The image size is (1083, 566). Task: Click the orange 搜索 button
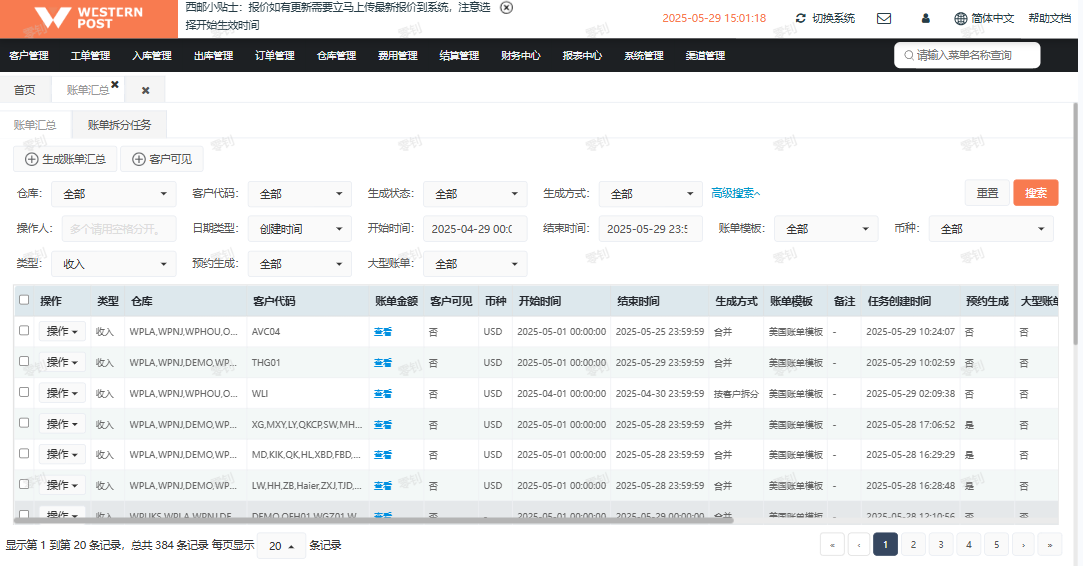pyautogui.click(x=1035, y=193)
